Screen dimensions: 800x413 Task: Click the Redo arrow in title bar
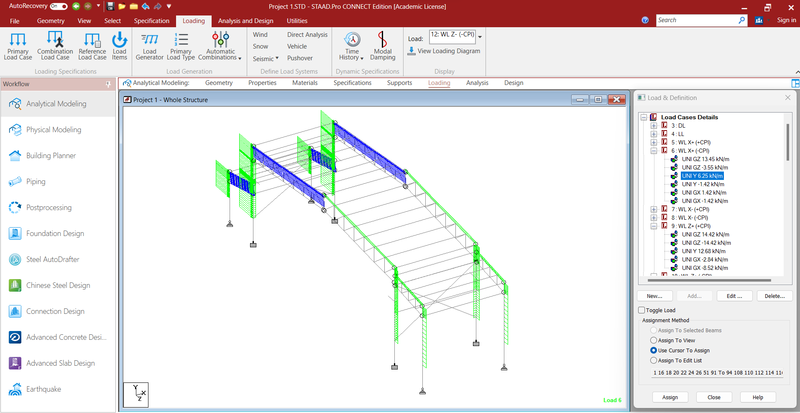pos(157,7)
